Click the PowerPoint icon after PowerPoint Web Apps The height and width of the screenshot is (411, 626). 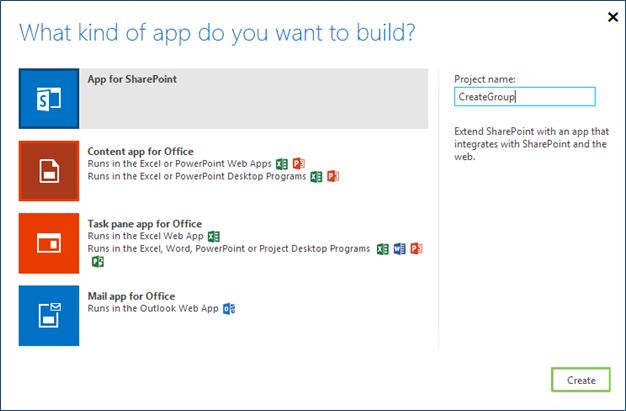point(299,164)
